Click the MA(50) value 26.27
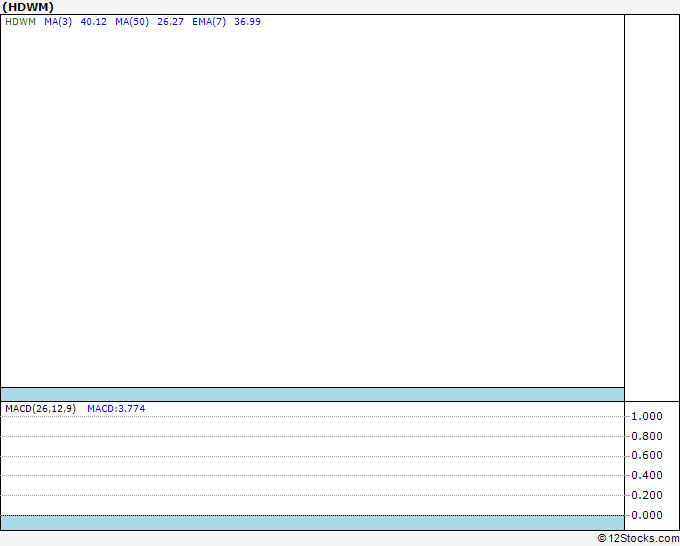Image resolution: width=680 pixels, height=546 pixels. 170,22
